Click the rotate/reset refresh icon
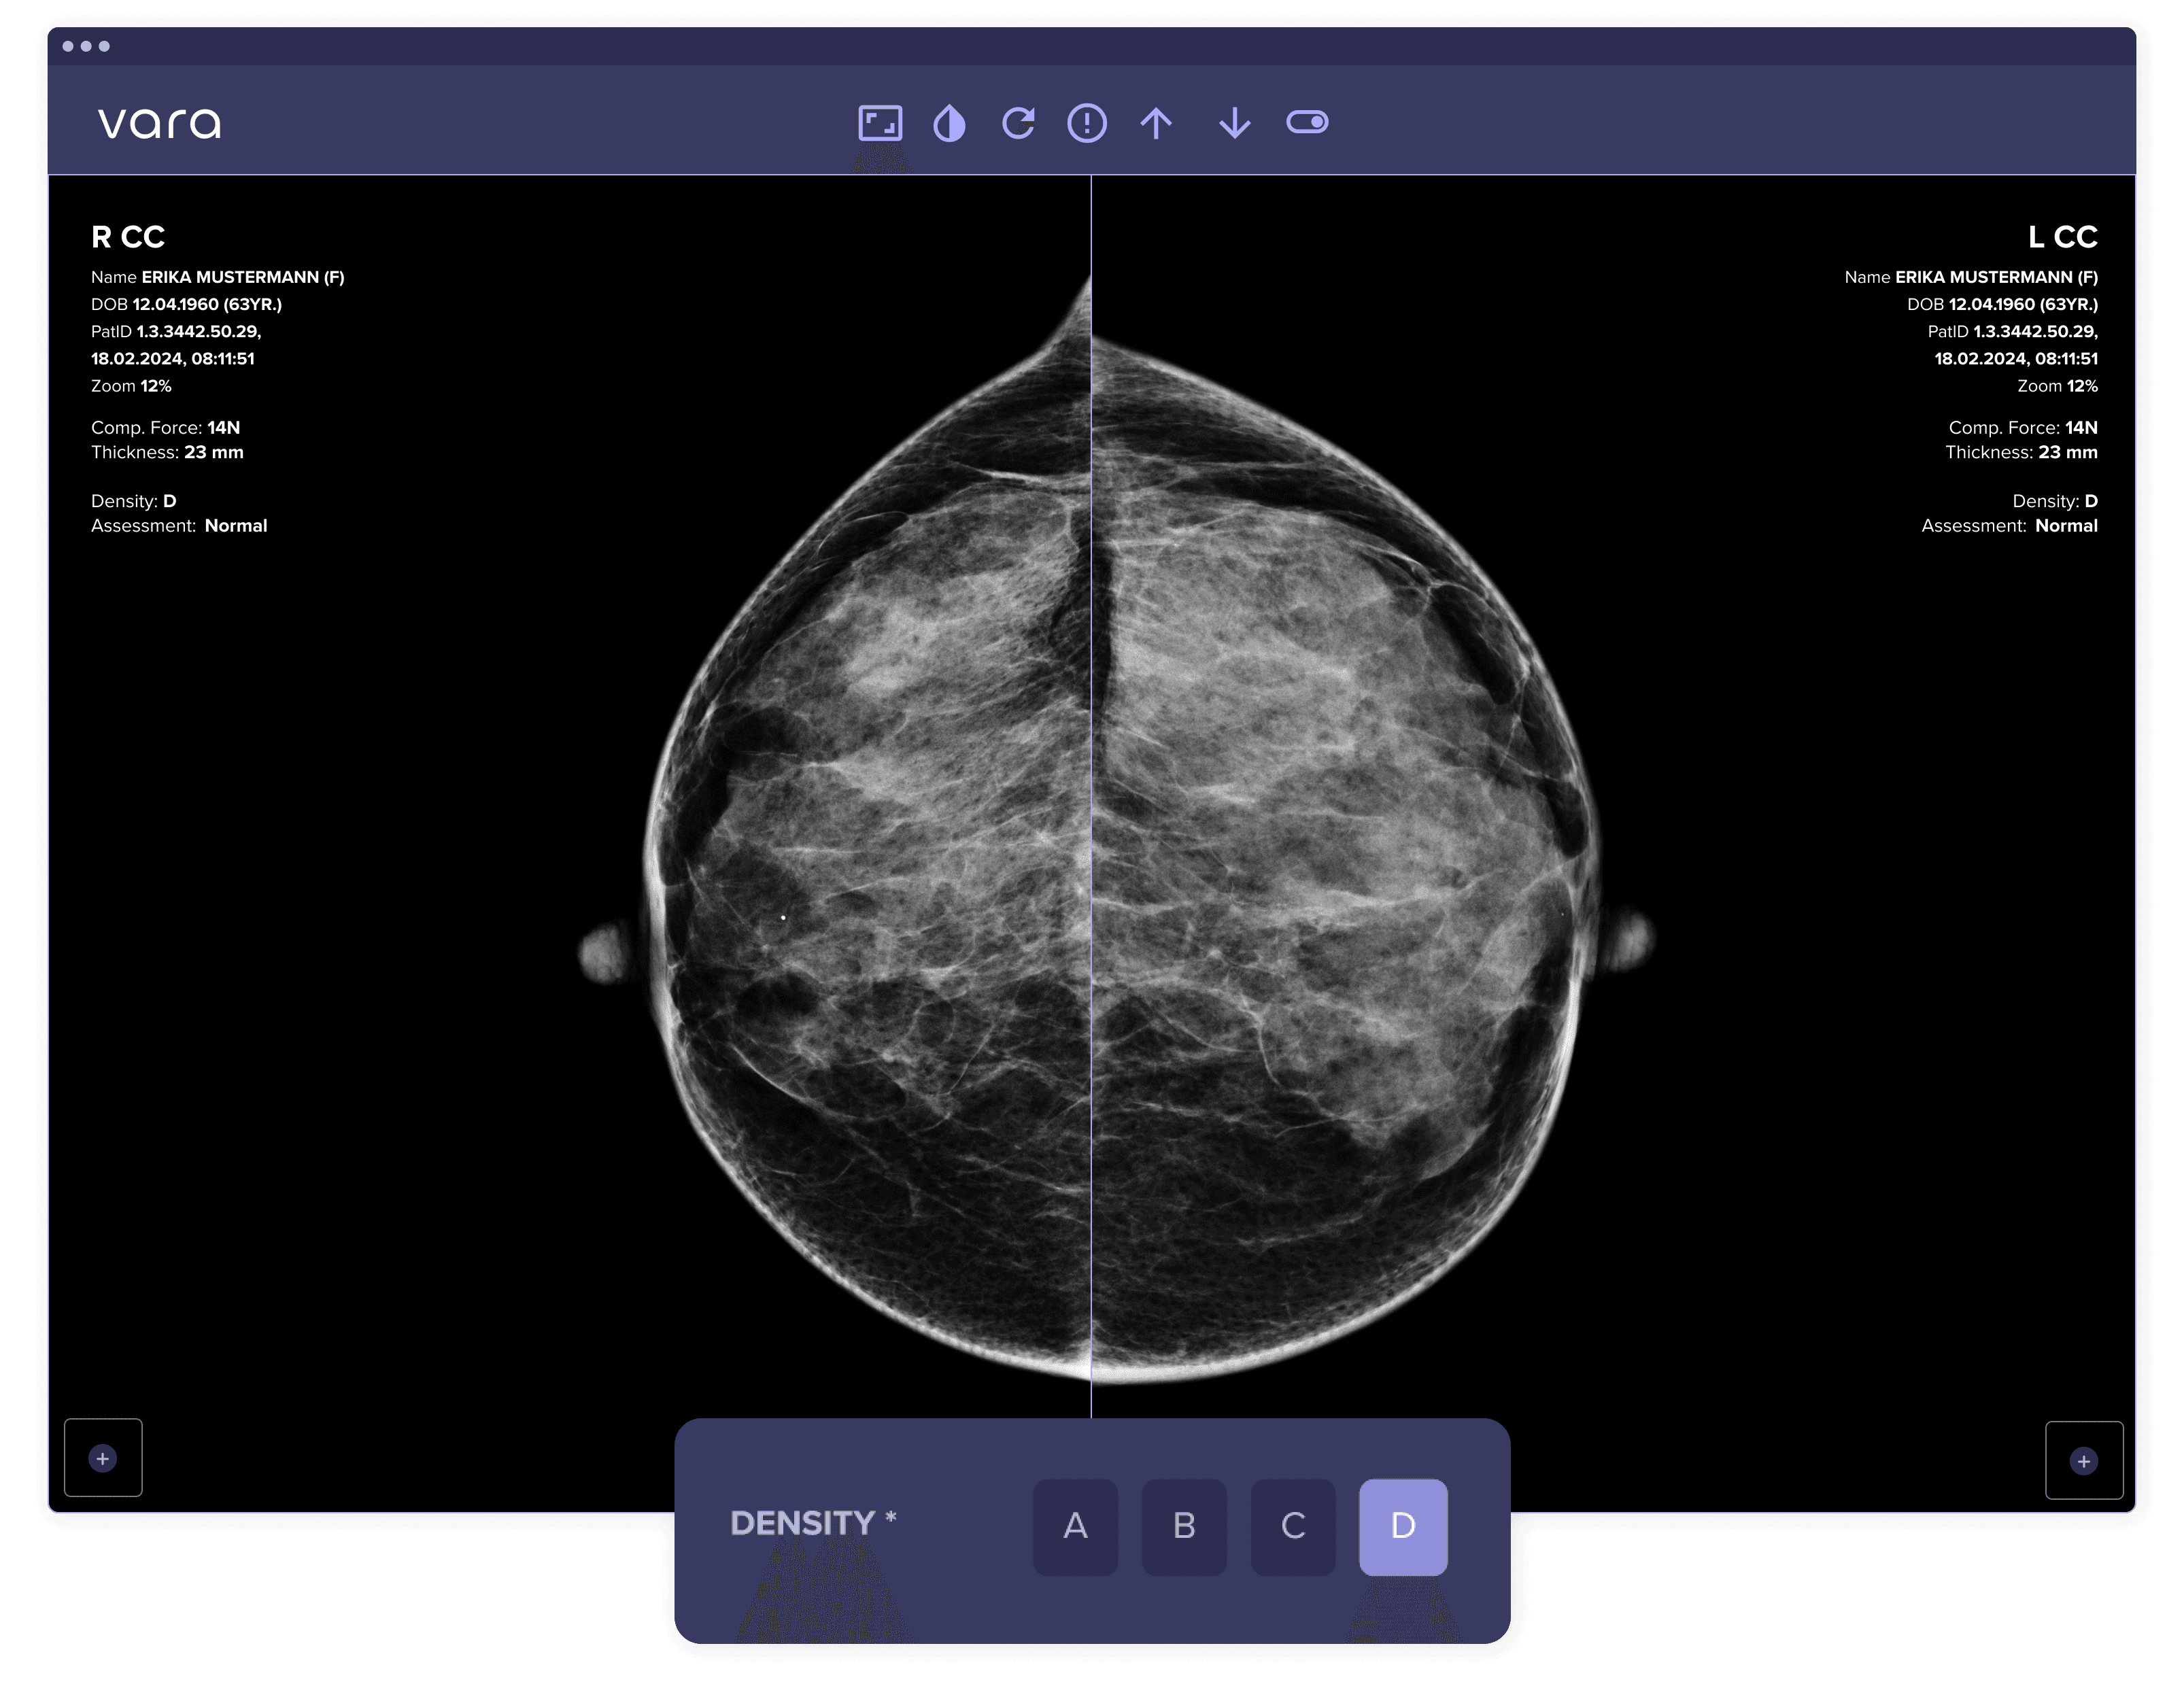 pos(1018,123)
